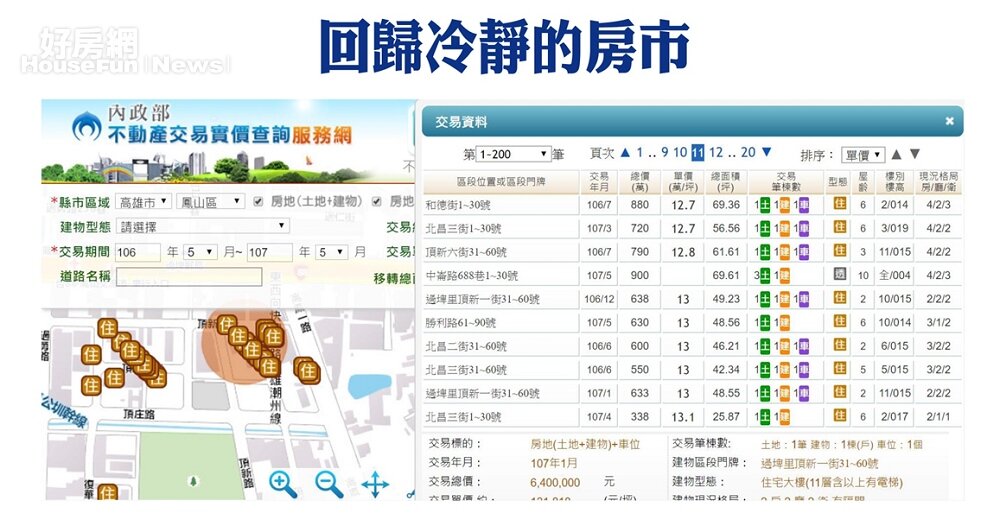Select the 過埤里頂新一街31~60號 107/1 row
Viewport: 1000px width, 526px height.
click(x=693, y=393)
